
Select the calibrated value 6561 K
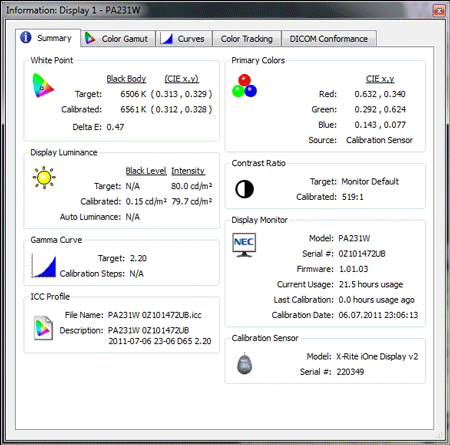point(133,109)
